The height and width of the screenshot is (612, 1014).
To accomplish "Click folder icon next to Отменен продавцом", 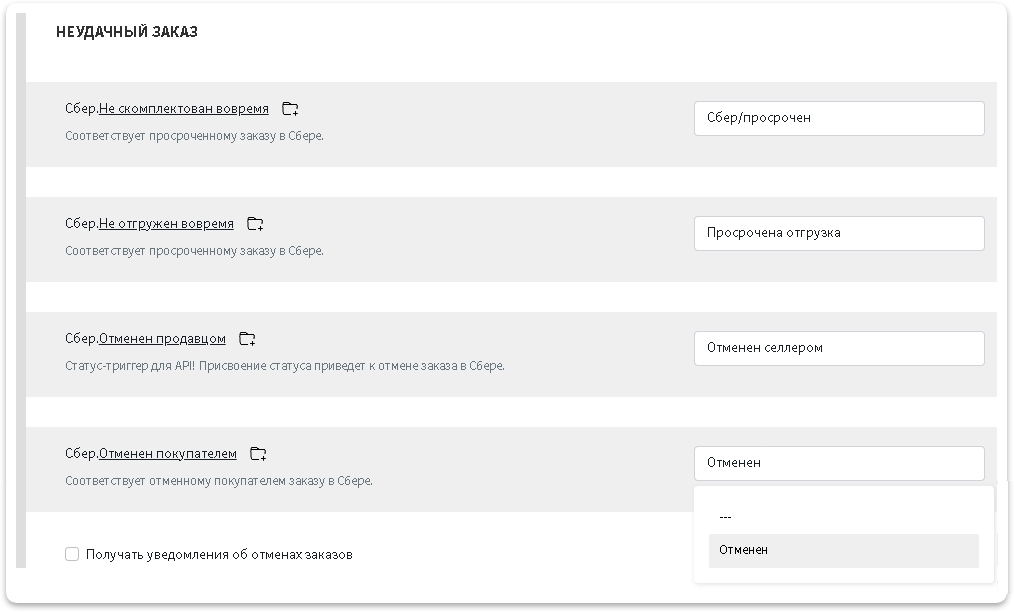I will (247, 338).
